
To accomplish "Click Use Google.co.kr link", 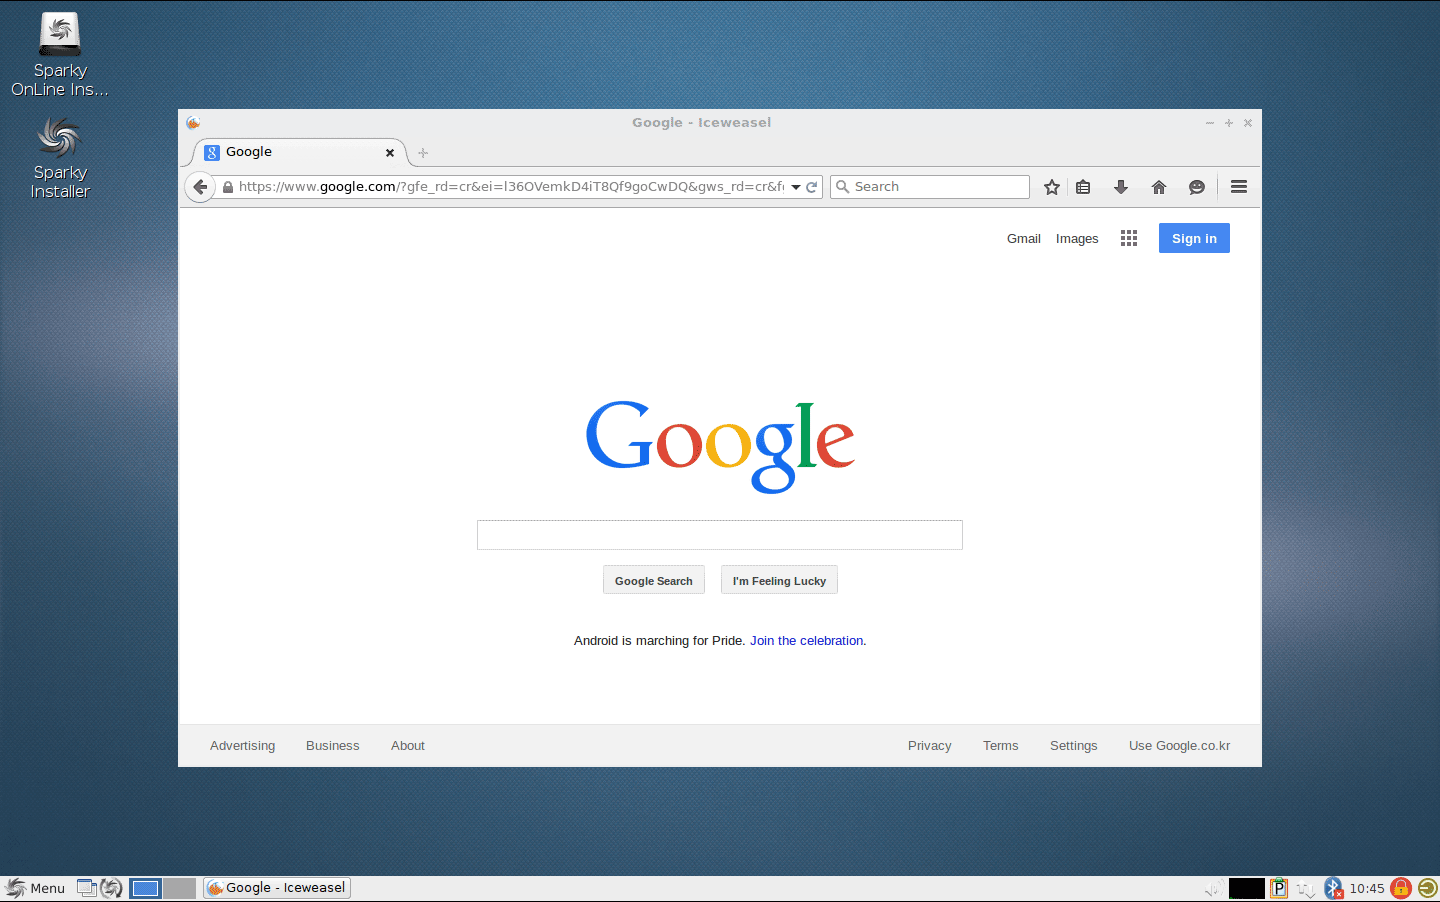I will (x=1180, y=746).
